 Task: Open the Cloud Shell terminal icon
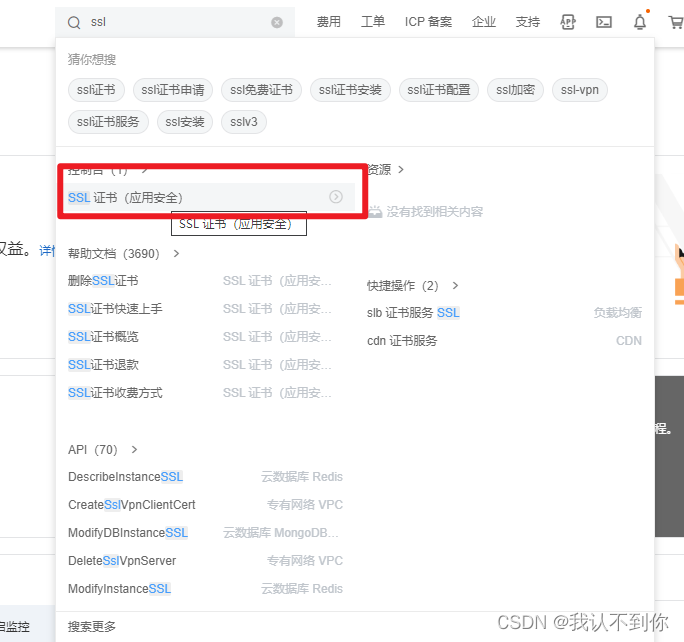coord(604,22)
